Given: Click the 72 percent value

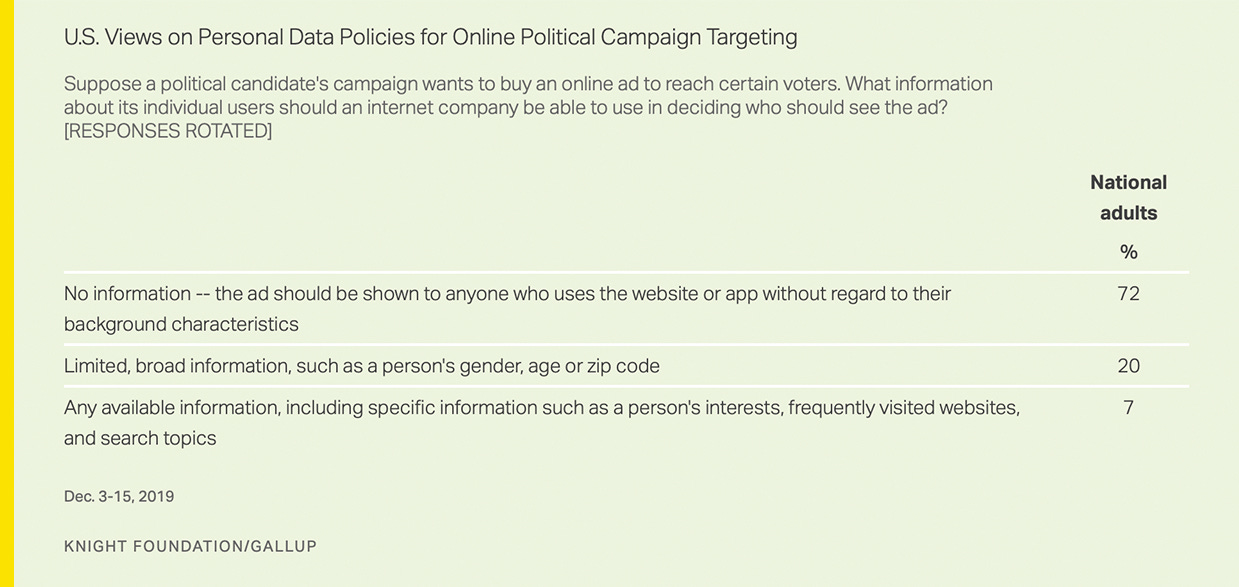Looking at the screenshot, I should [x=1129, y=294].
